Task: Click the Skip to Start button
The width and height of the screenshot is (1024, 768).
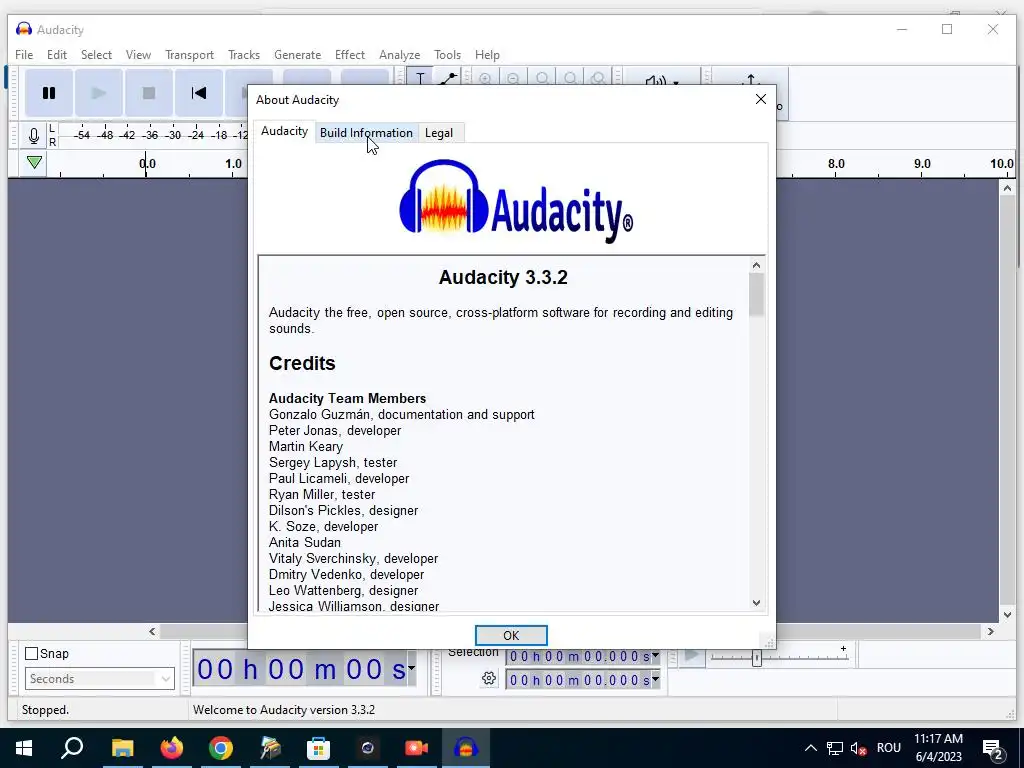Action: pos(199,93)
